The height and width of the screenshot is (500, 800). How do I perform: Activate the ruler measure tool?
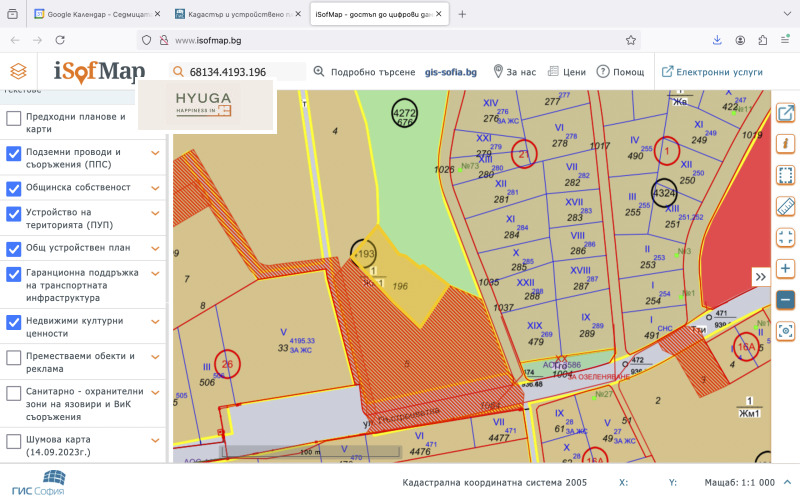click(x=785, y=206)
